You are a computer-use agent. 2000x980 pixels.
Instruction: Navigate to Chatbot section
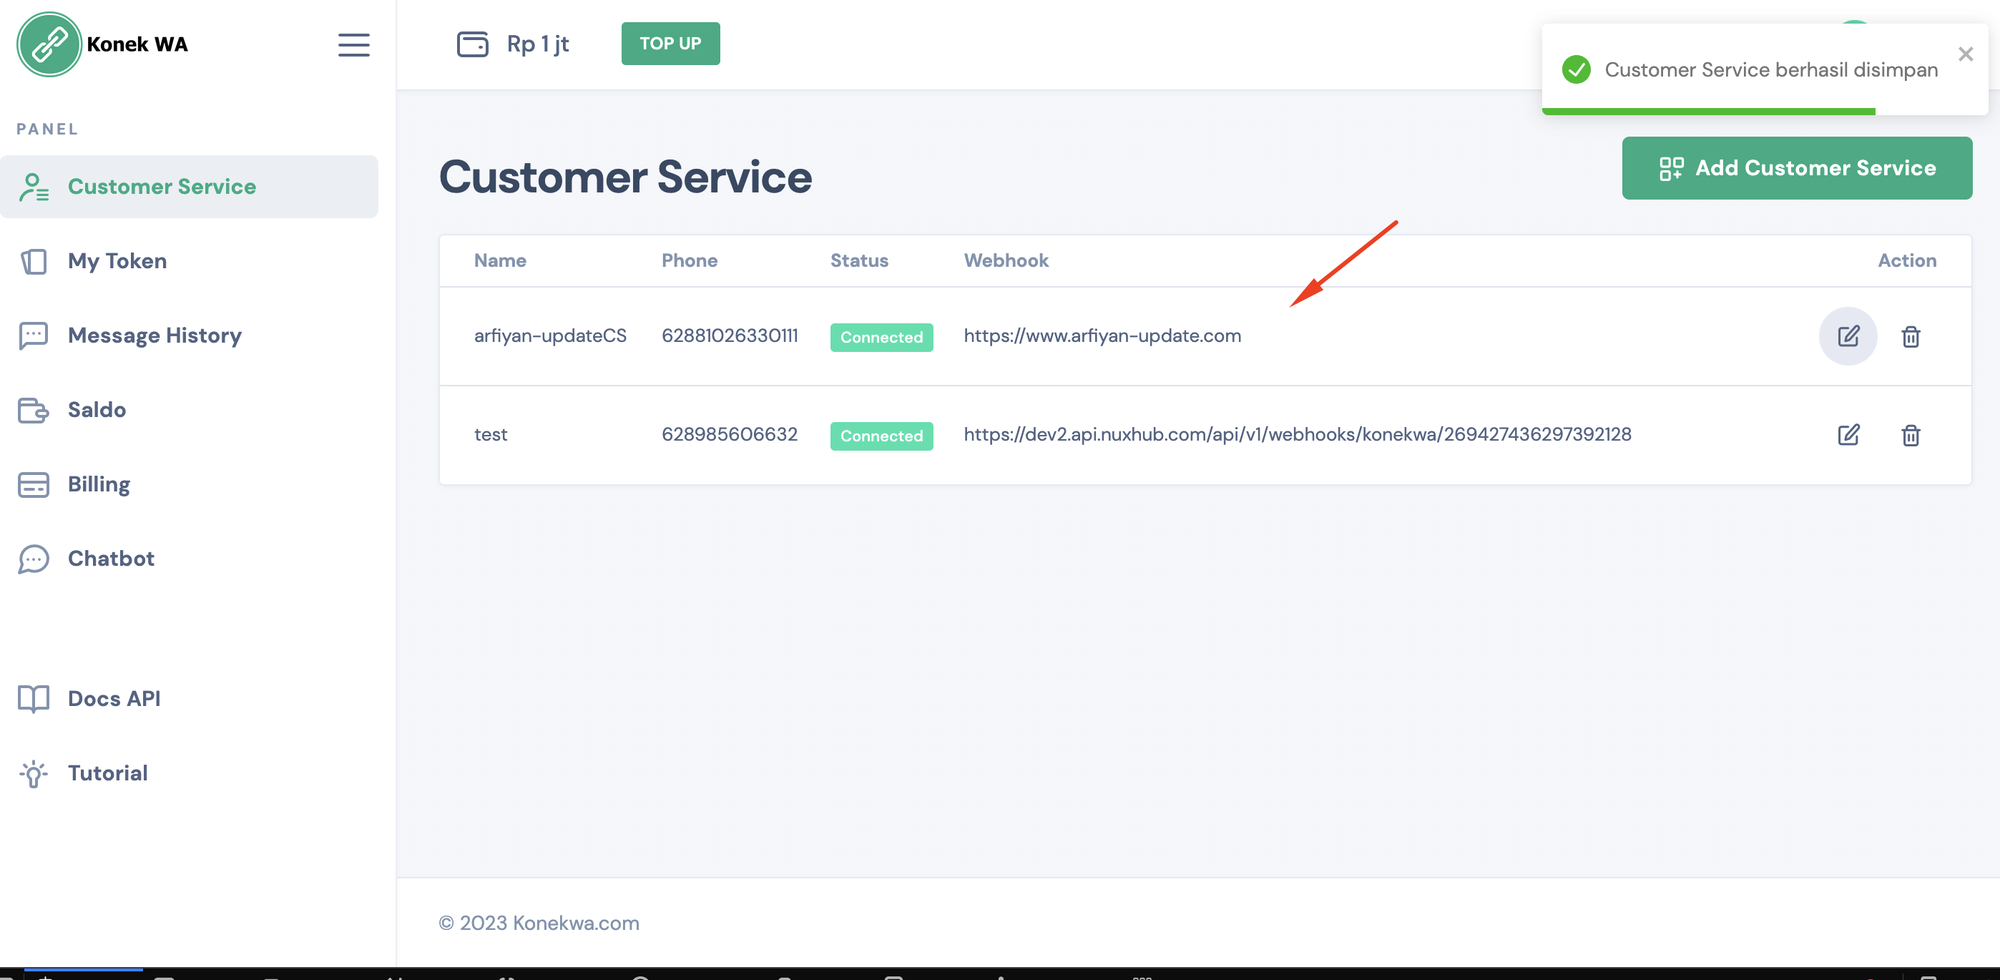coord(110,559)
